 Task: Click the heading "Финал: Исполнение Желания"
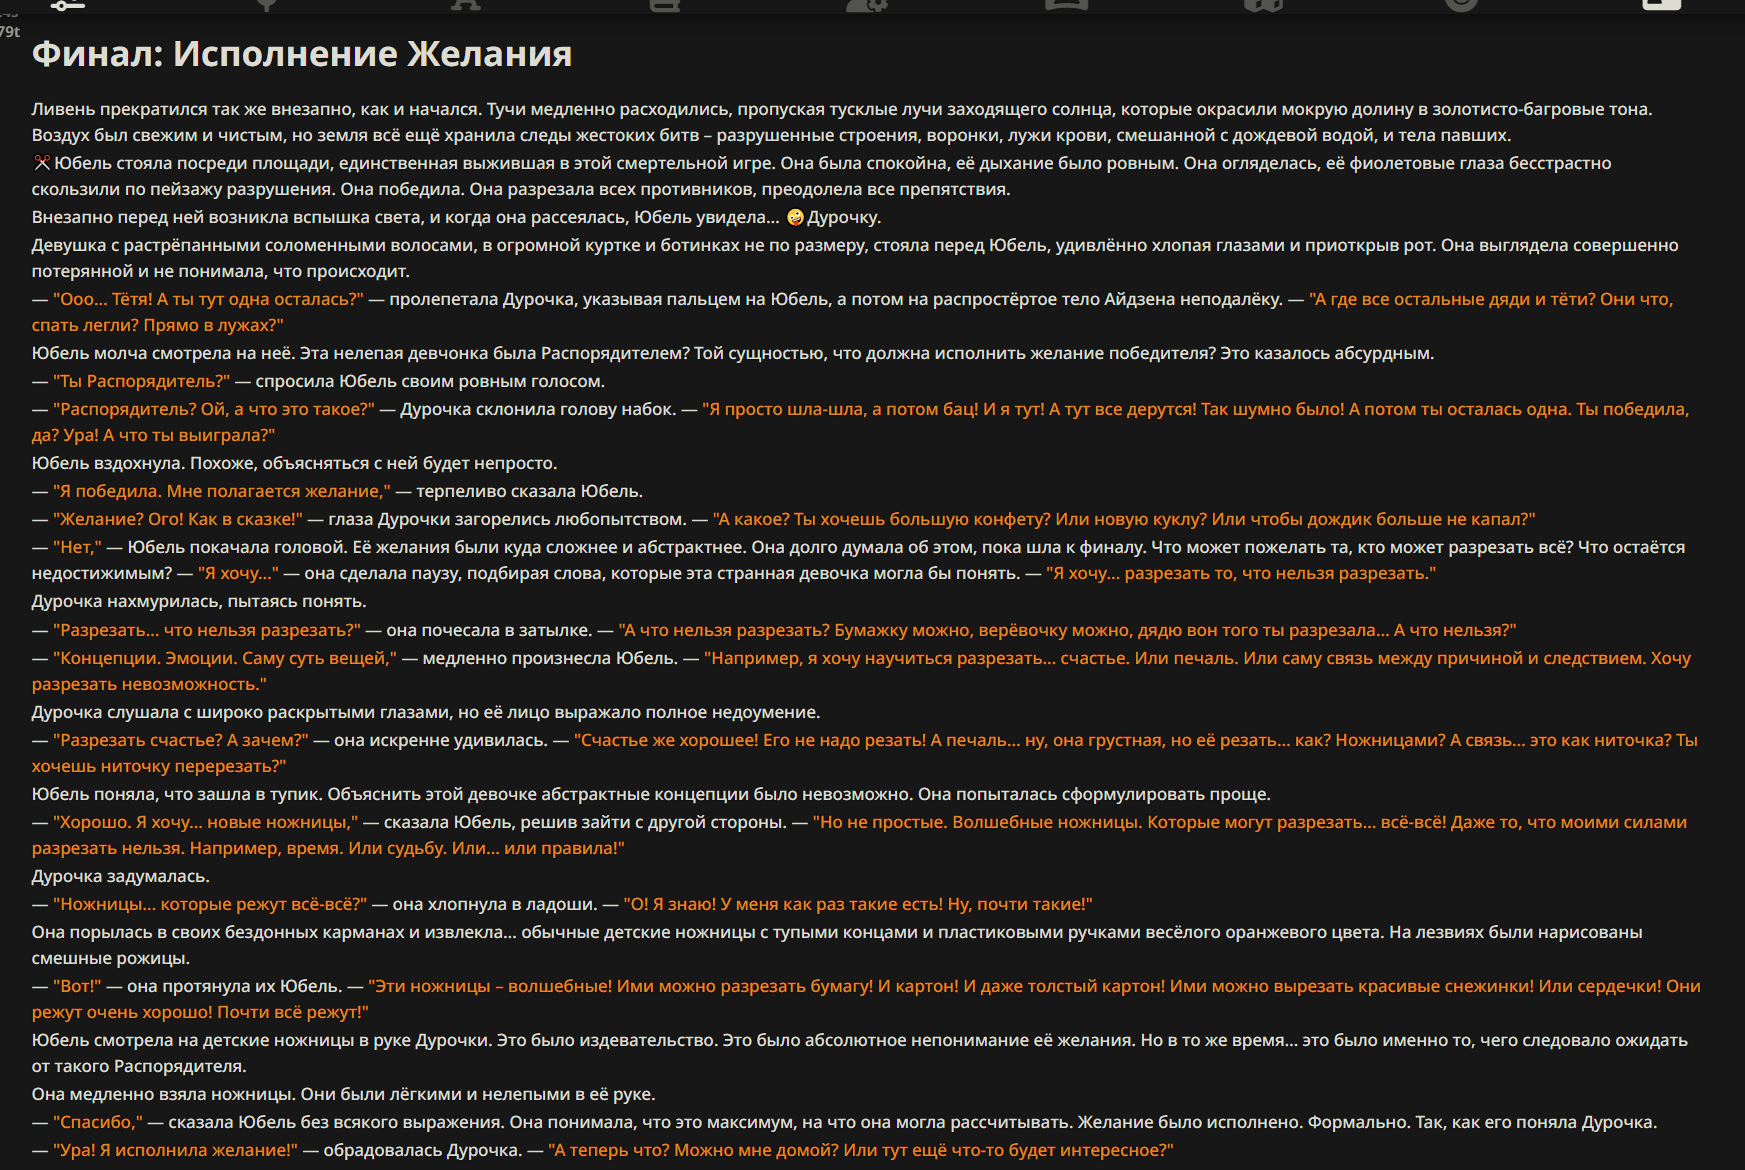pyautogui.click(x=302, y=53)
